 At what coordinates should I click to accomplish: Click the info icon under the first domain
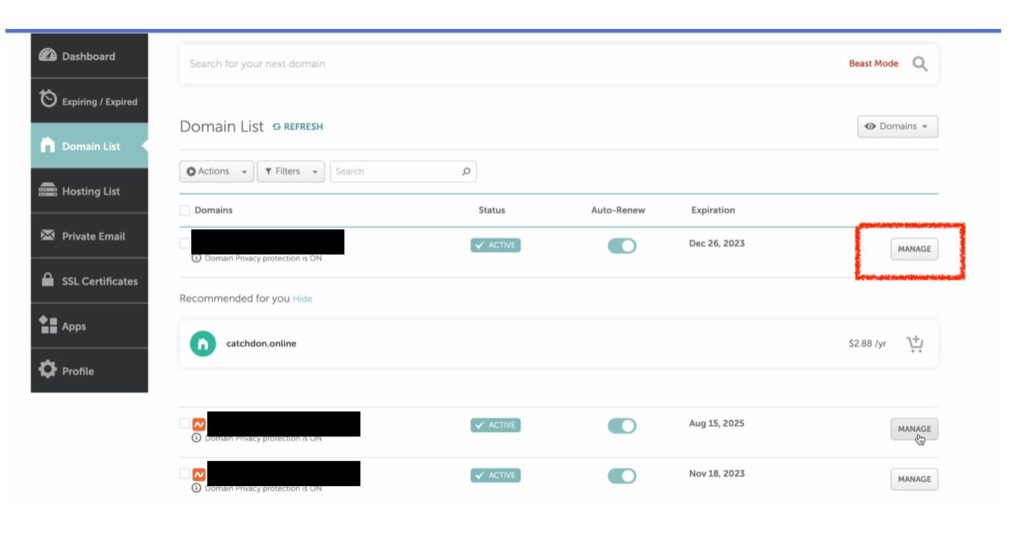point(196,258)
